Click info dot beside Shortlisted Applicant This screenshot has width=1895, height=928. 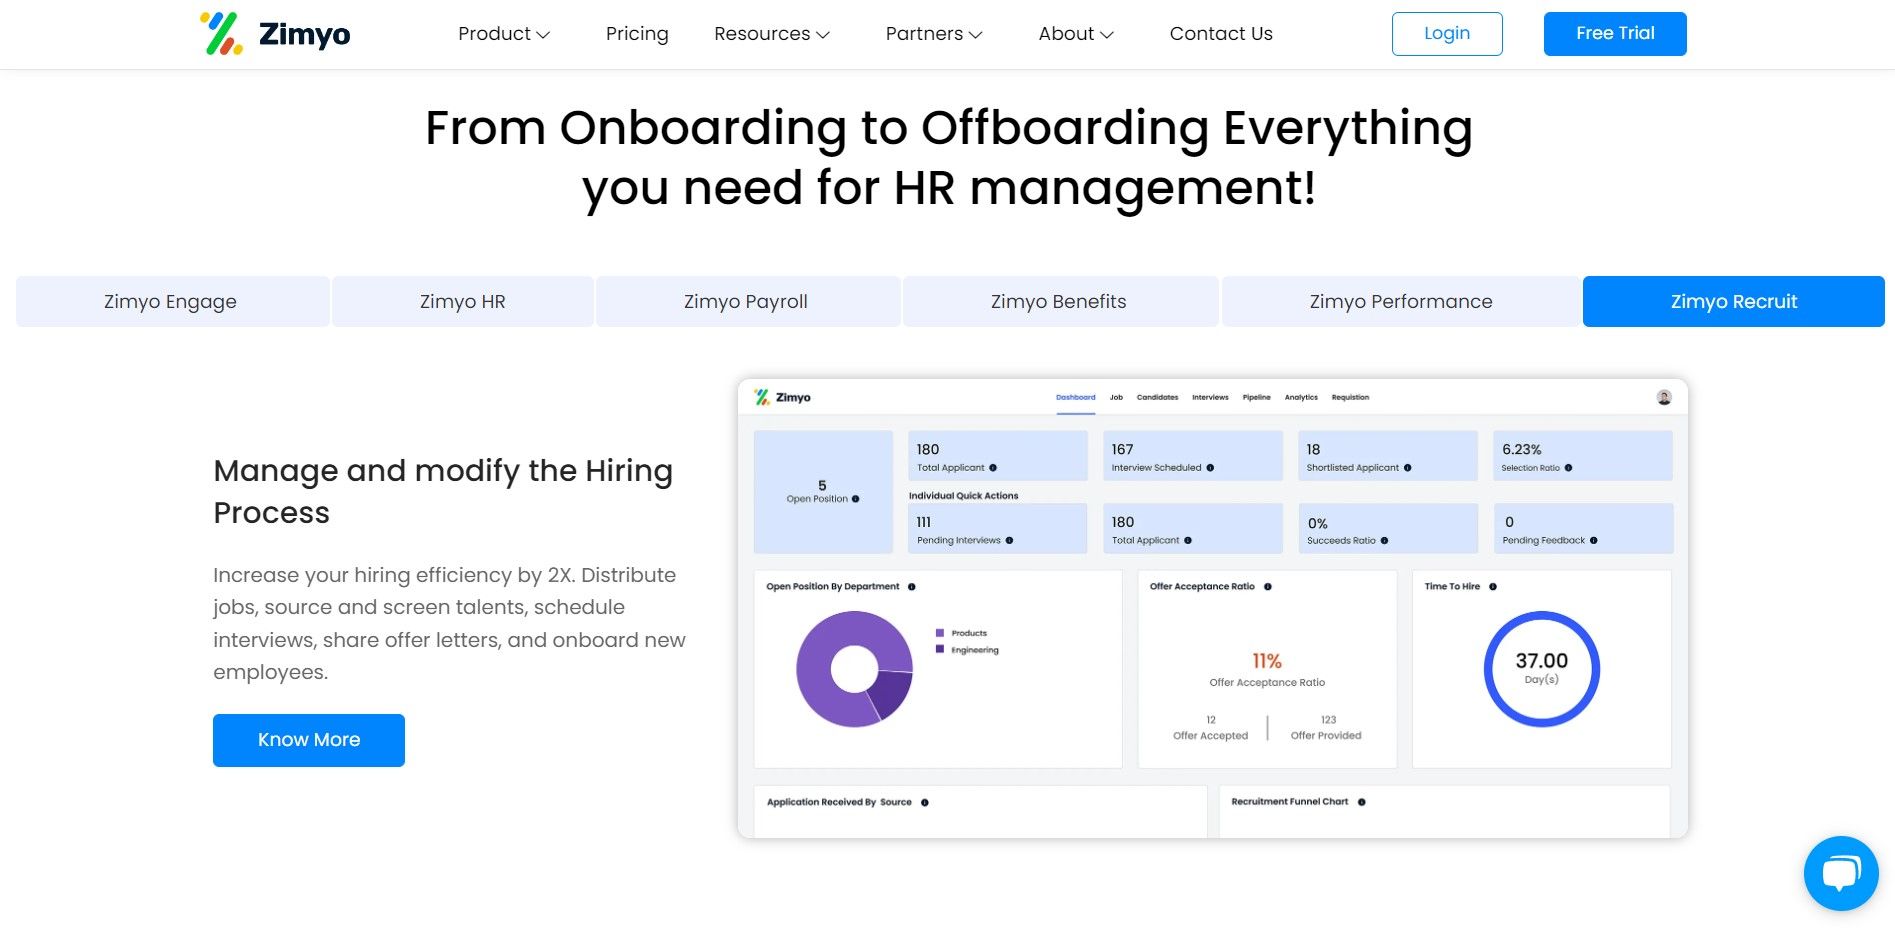(1407, 468)
